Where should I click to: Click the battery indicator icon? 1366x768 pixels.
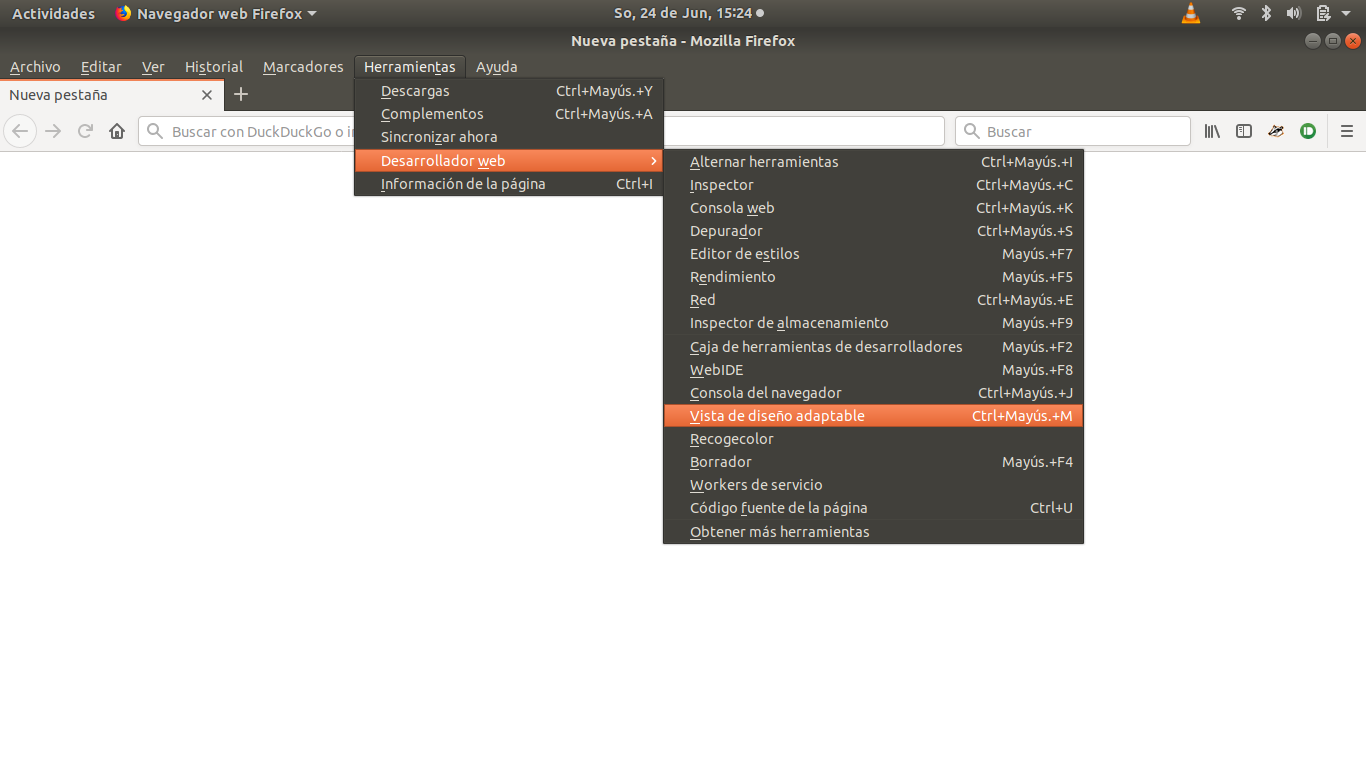click(1323, 13)
